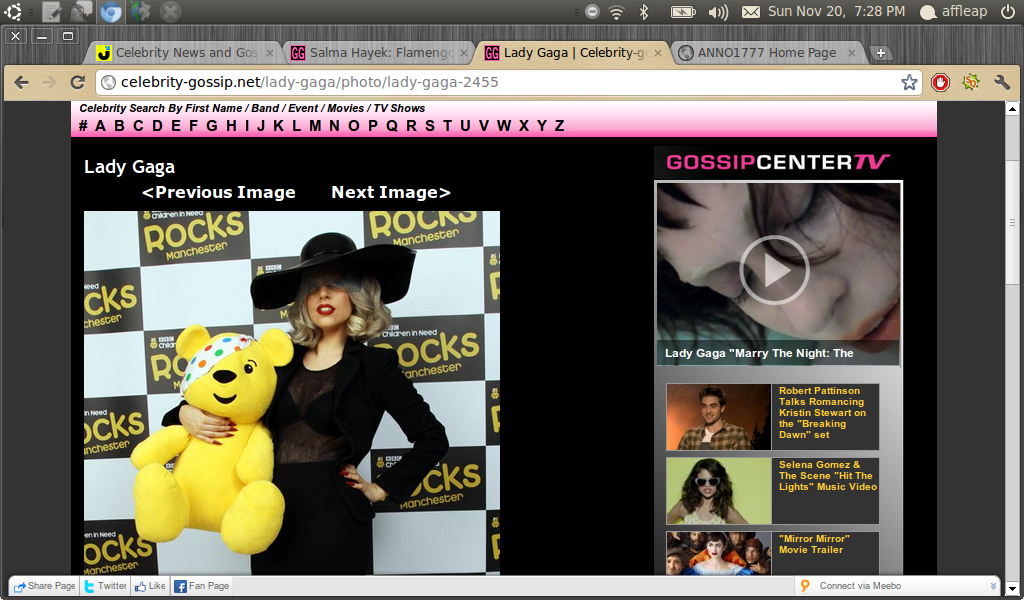
Task: Check the battery status indicator
Action: pyautogui.click(x=683, y=11)
